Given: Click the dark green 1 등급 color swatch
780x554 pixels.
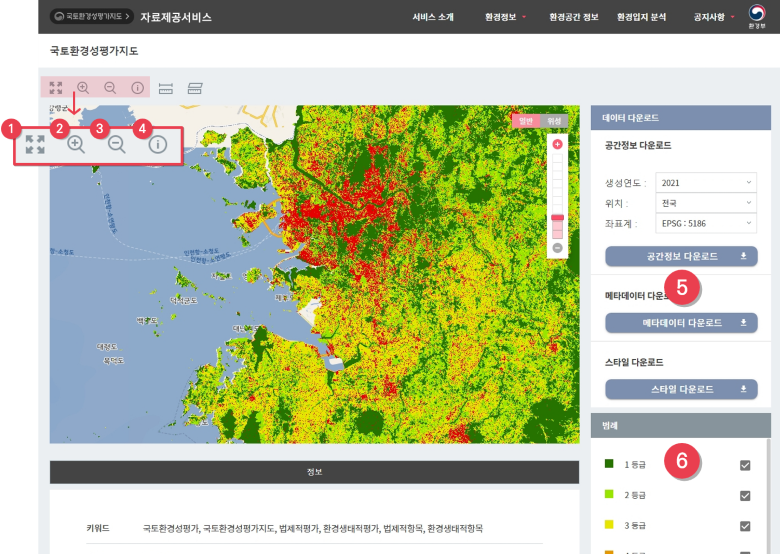Looking at the screenshot, I should coord(609,463).
